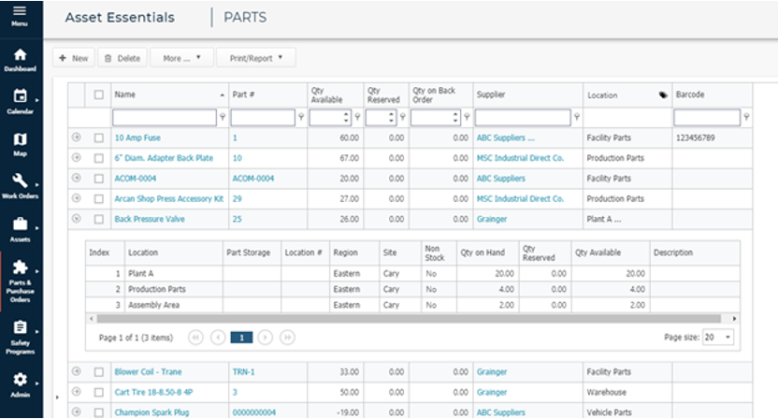778x419 pixels.
Task: Check the Back Pressure Valve checkbox
Action: 99,219
